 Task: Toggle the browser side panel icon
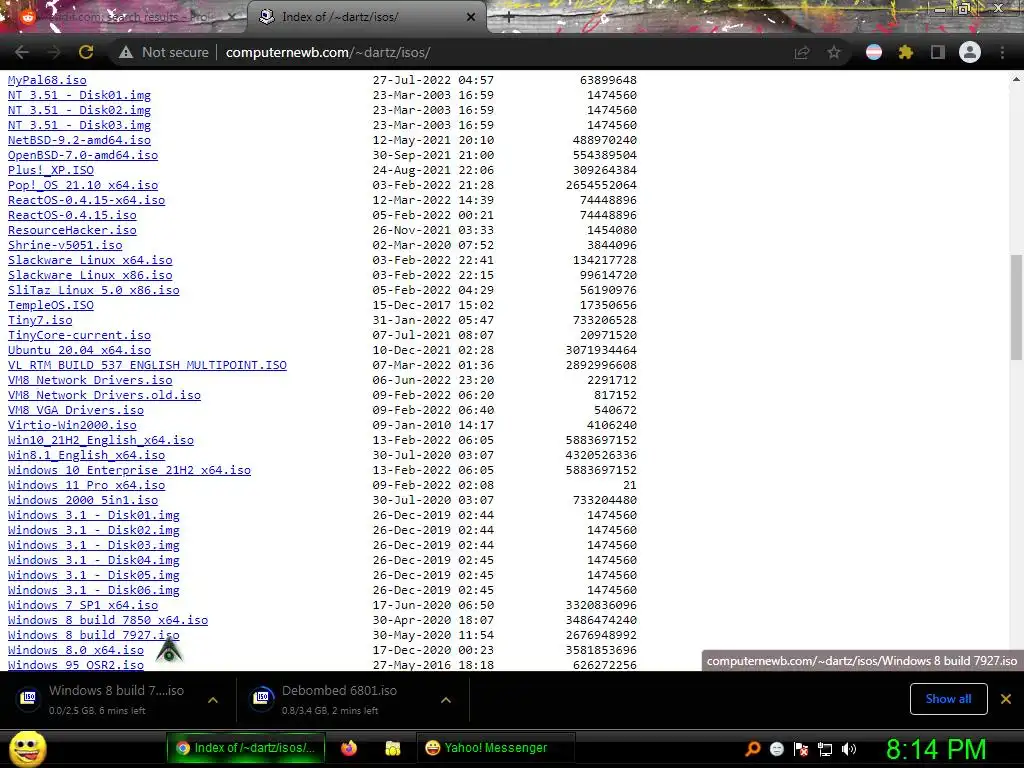coord(937,52)
